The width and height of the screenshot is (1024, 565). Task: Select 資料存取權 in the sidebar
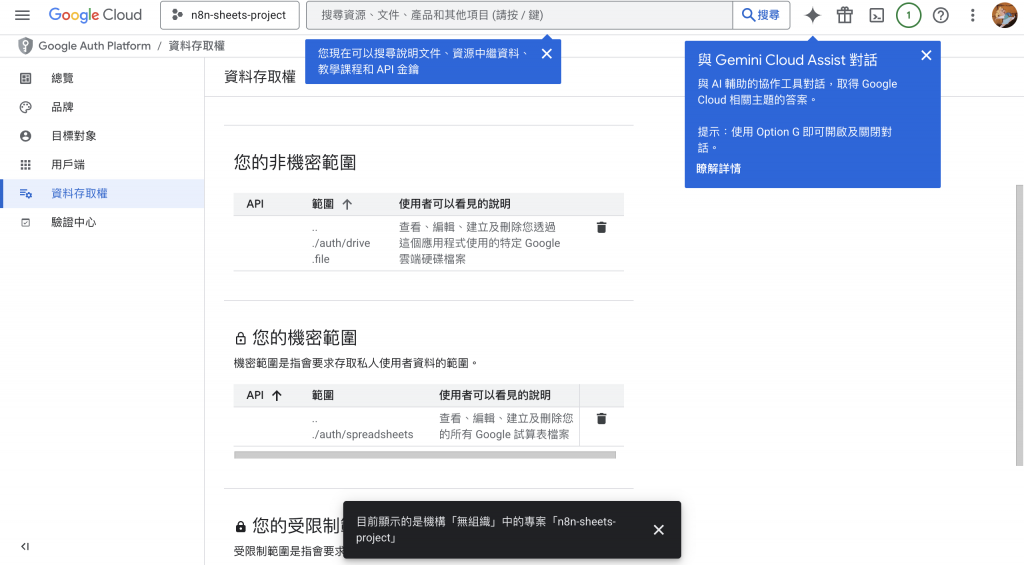[x=102, y=193]
